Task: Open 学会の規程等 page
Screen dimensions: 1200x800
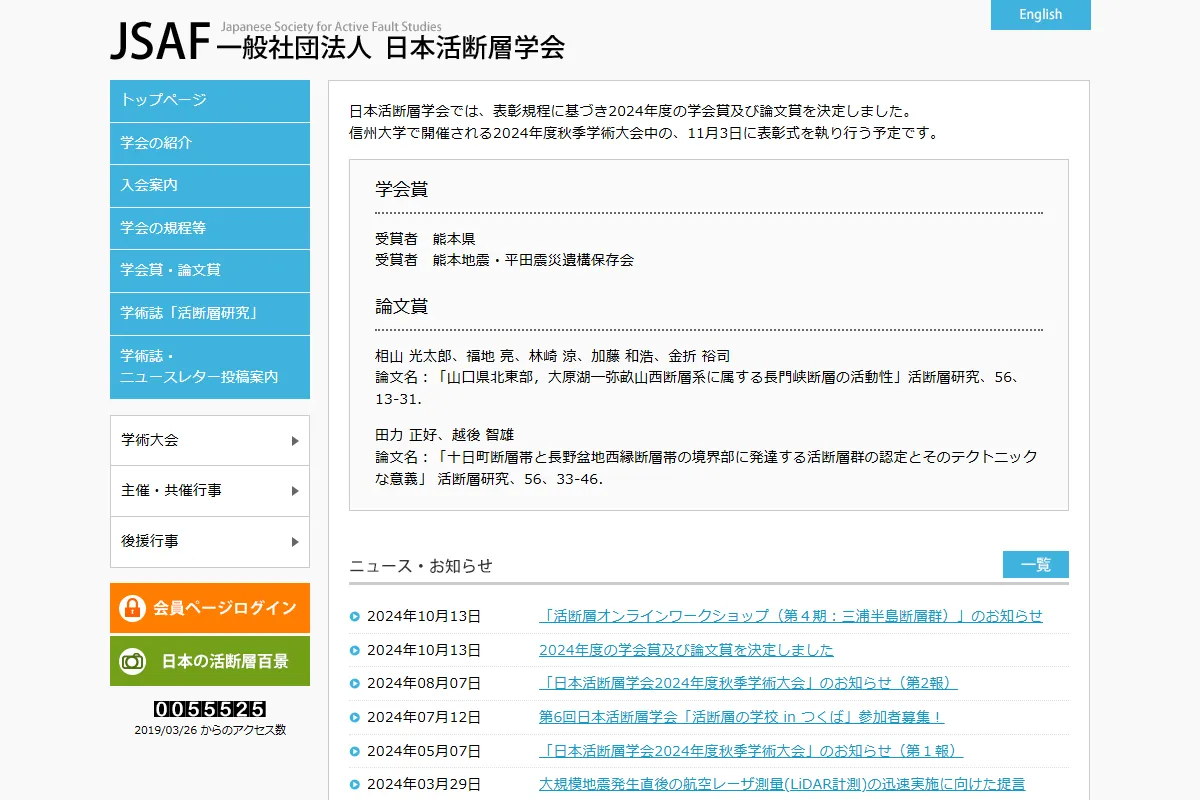Action: 210,228
